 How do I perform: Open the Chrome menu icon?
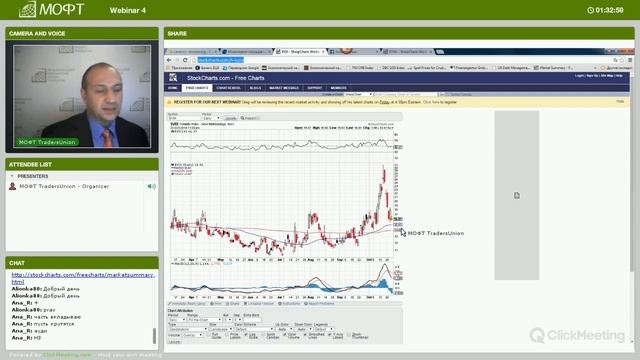click(630, 60)
